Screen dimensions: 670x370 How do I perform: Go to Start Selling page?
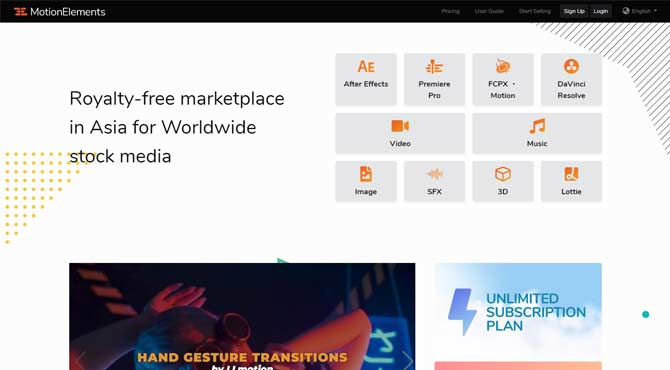pos(535,11)
